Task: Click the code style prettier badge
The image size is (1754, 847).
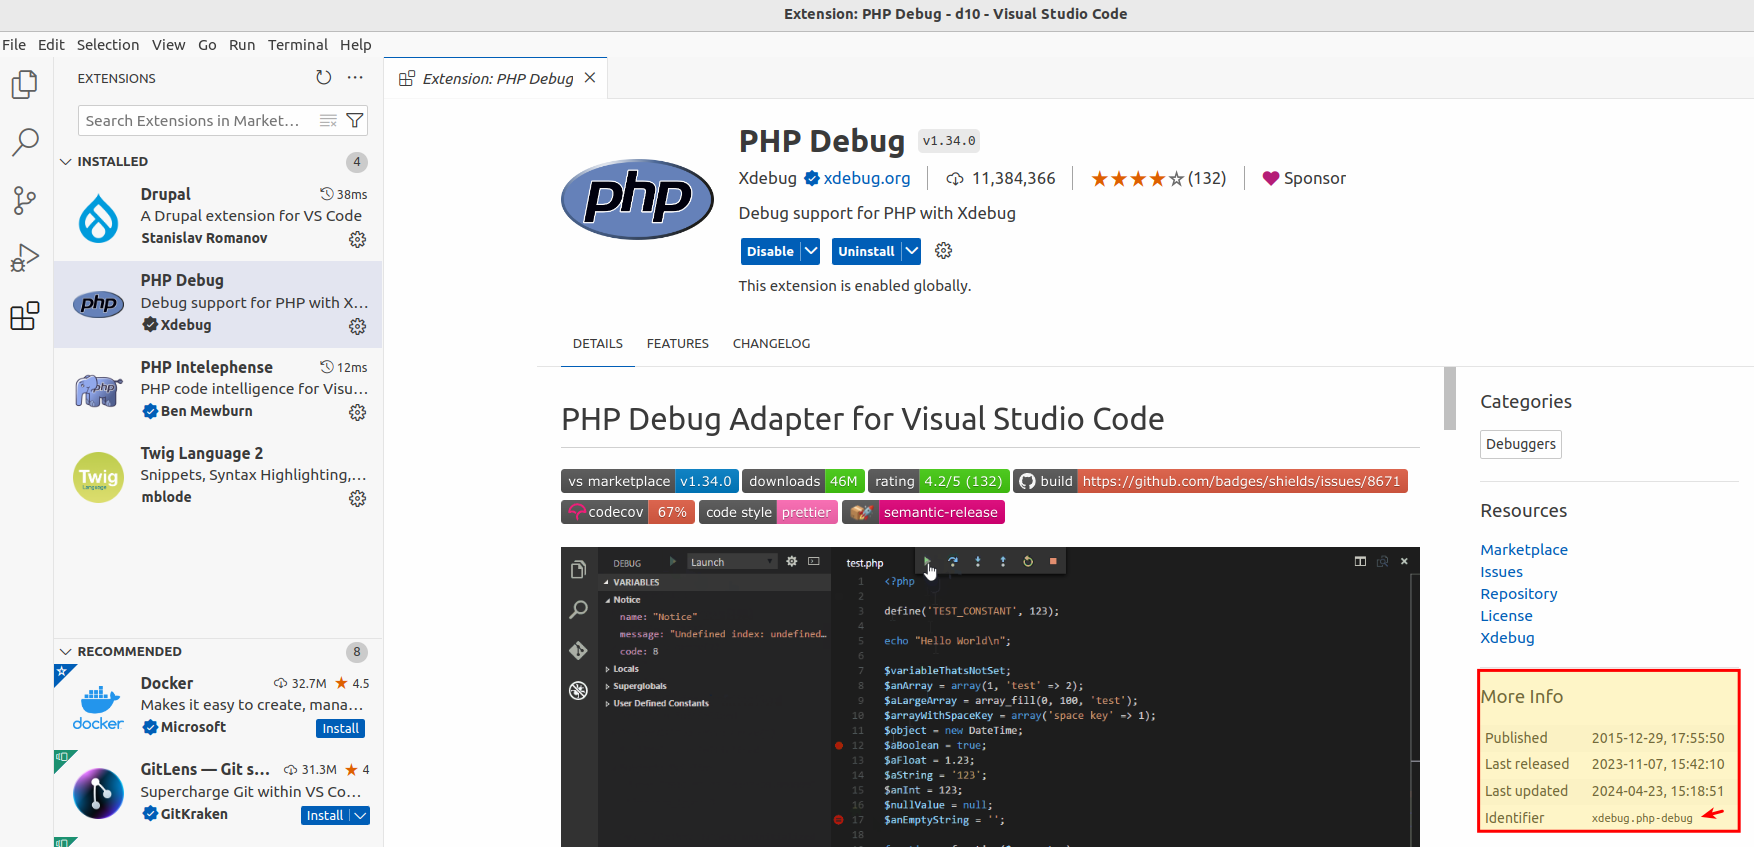Action: point(767,512)
